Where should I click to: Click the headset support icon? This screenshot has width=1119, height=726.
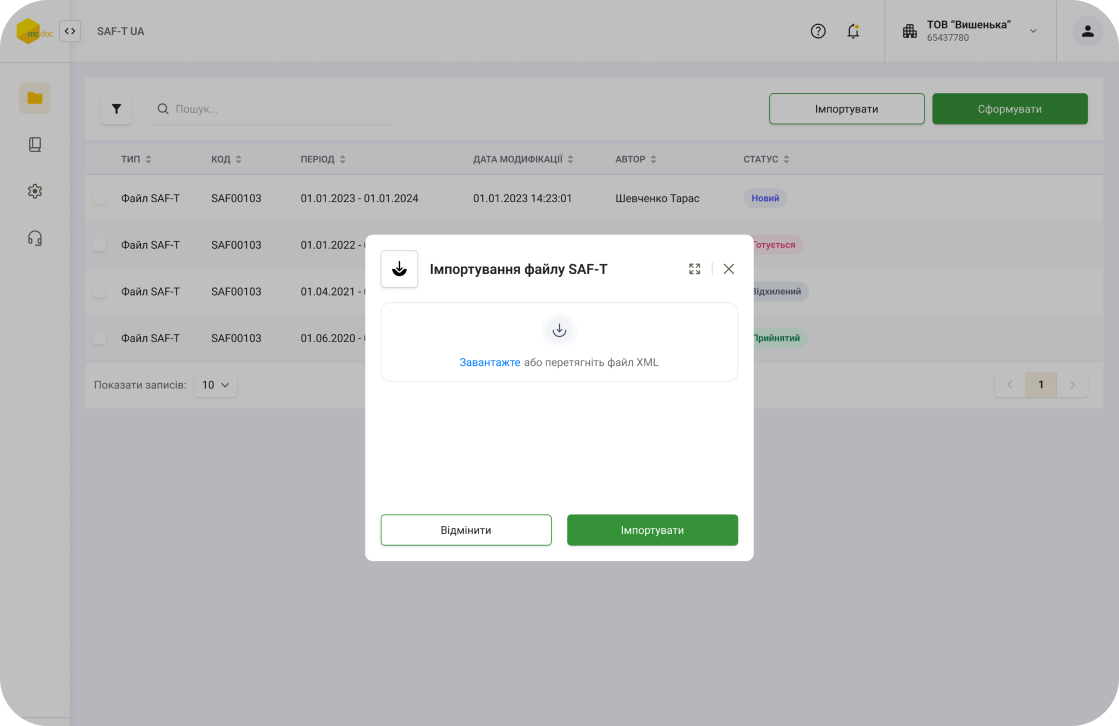click(35, 238)
